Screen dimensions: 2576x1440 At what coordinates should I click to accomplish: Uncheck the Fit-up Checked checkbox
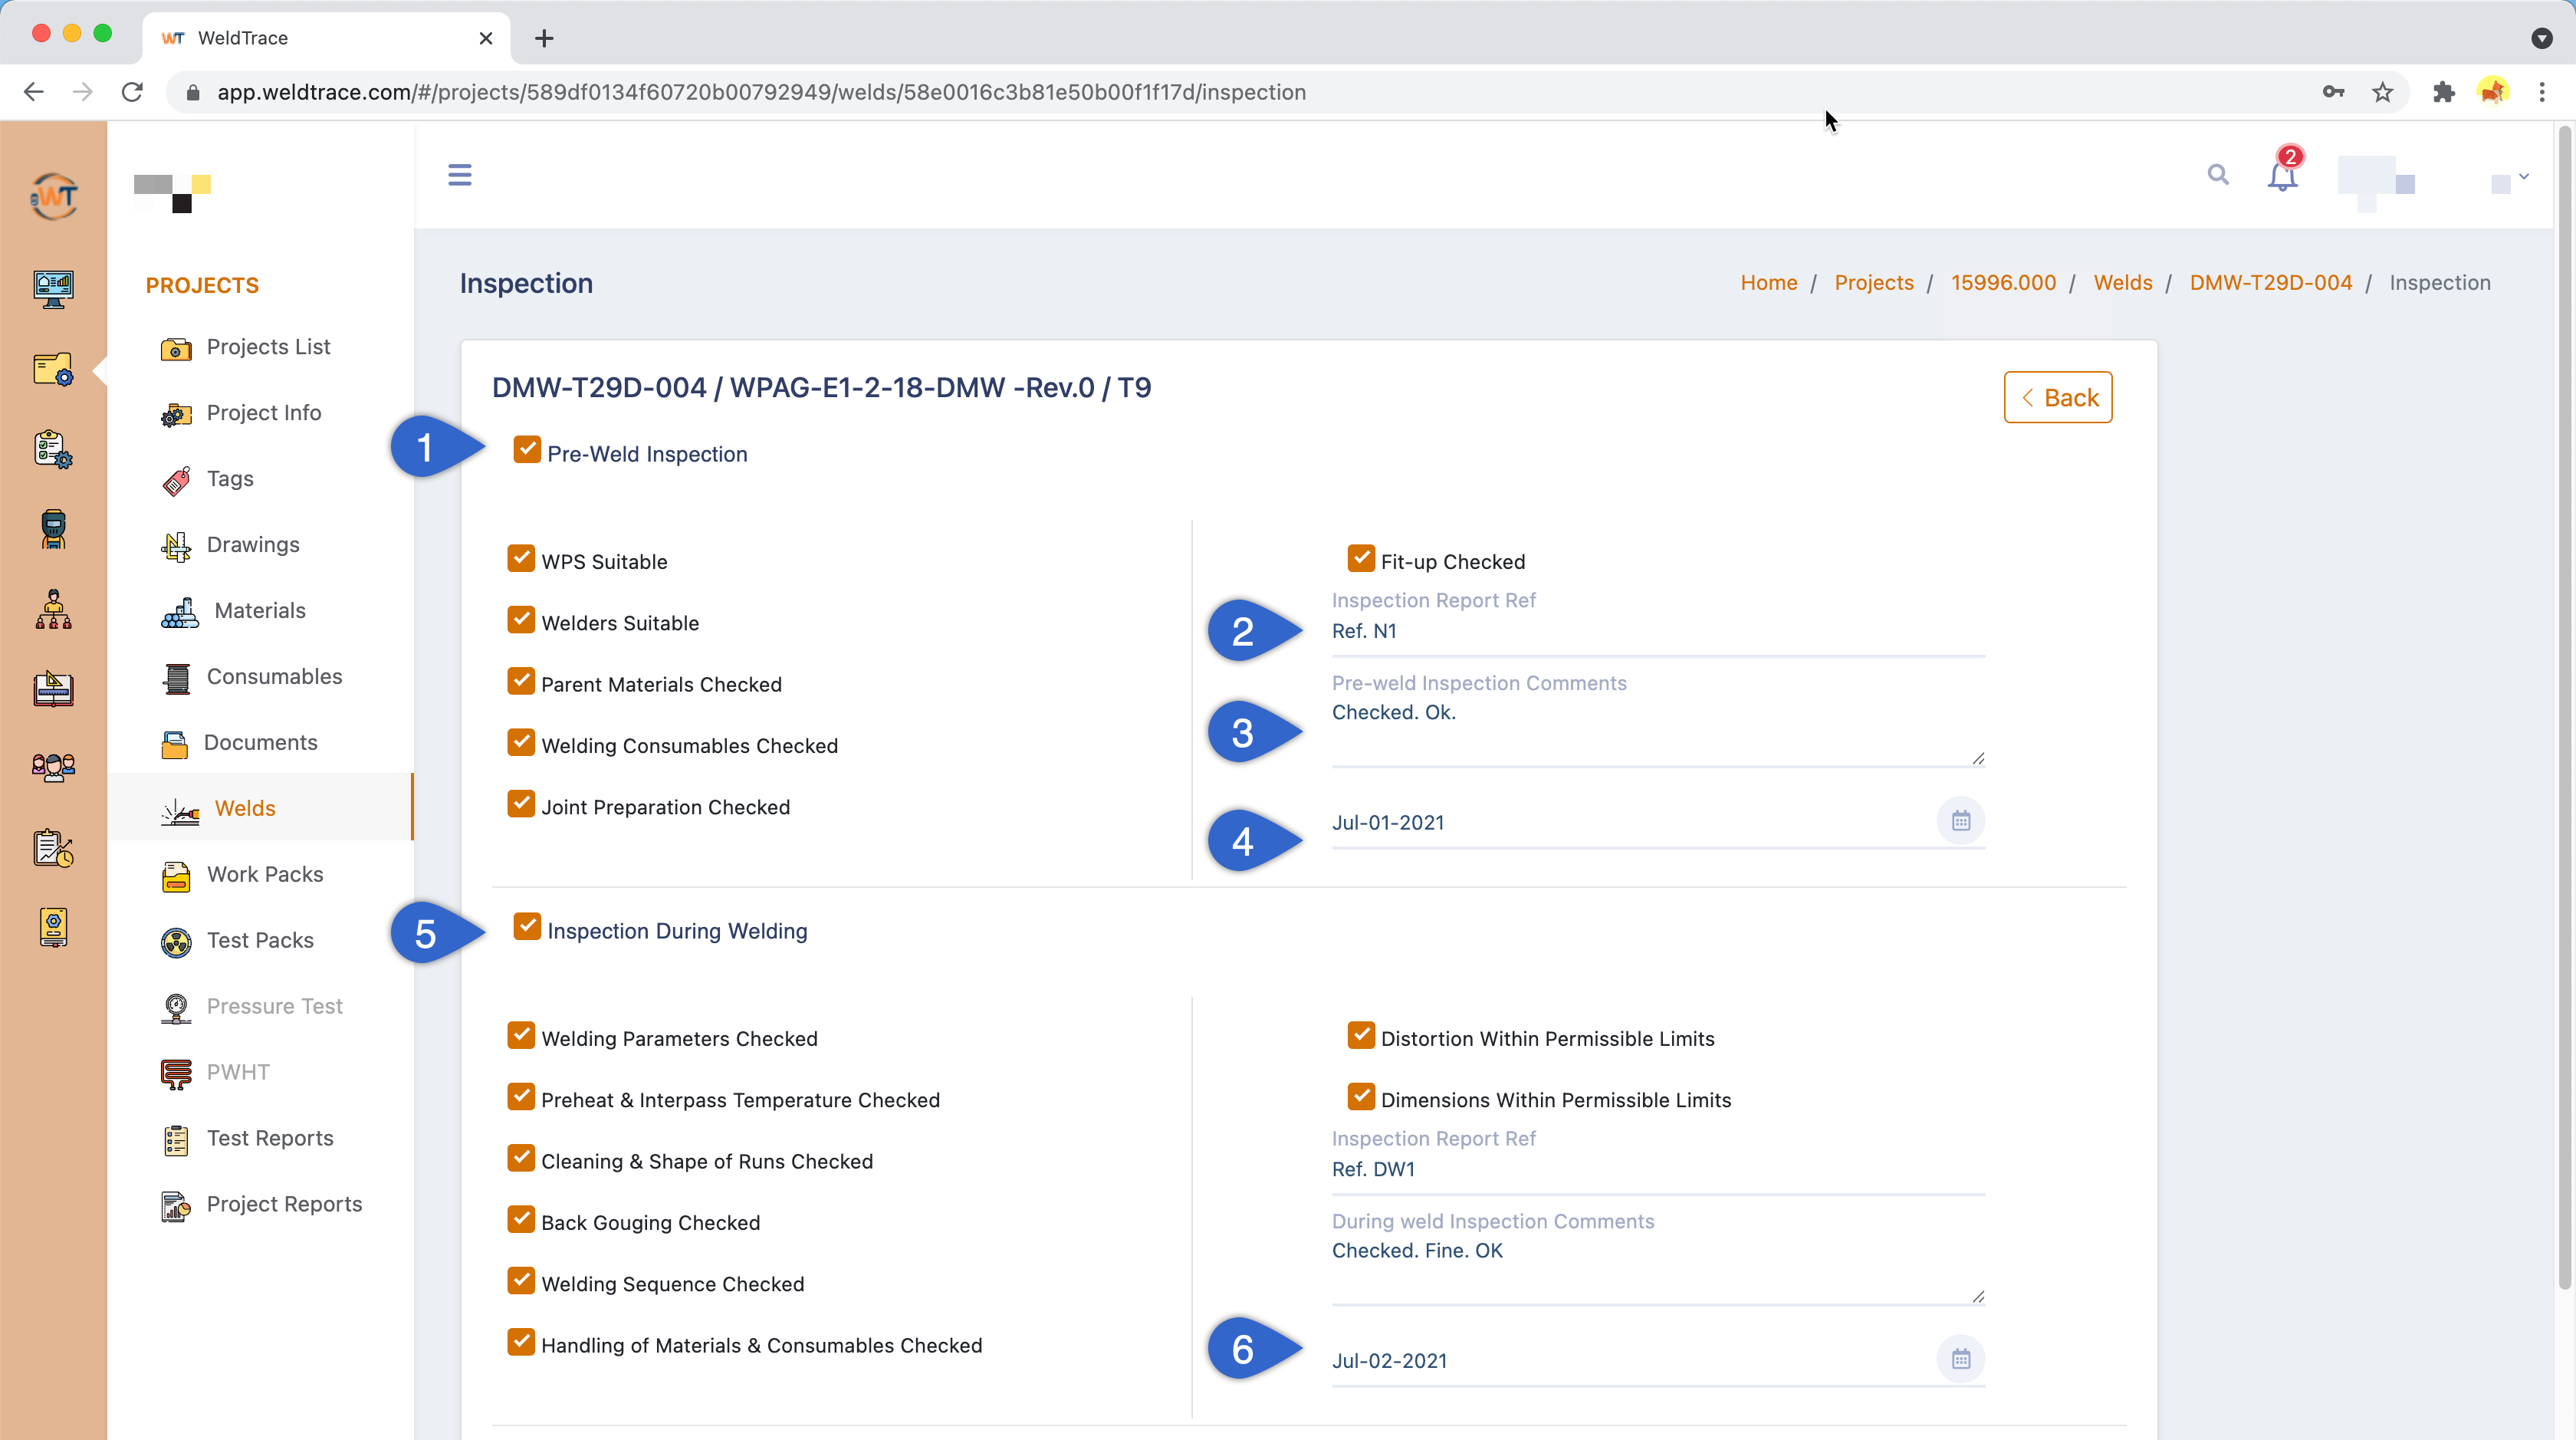tap(1360, 558)
